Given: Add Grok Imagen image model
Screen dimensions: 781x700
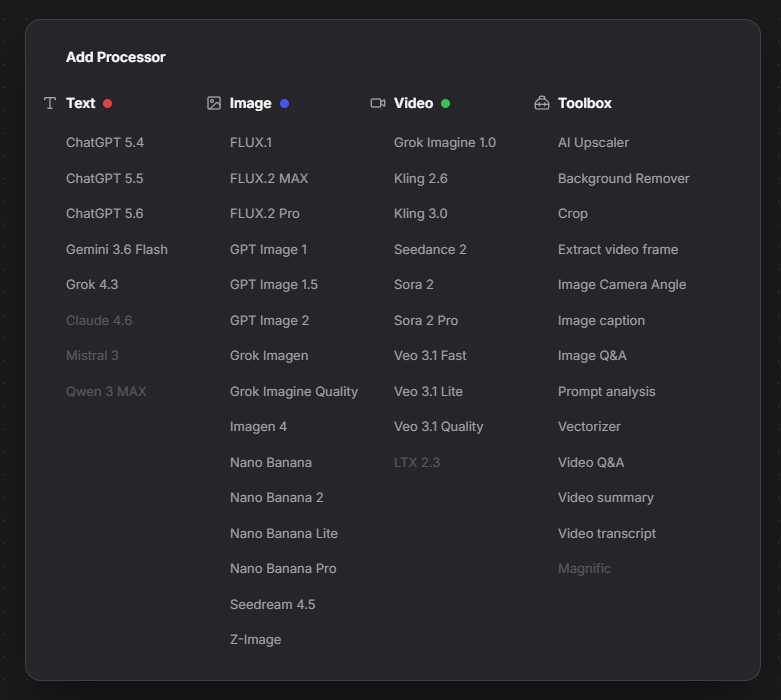Looking at the screenshot, I should point(269,355).
